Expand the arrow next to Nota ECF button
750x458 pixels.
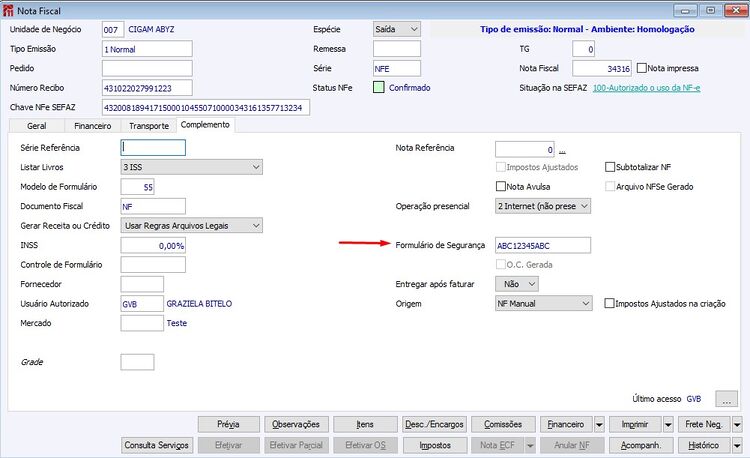(x=530, y=446)
